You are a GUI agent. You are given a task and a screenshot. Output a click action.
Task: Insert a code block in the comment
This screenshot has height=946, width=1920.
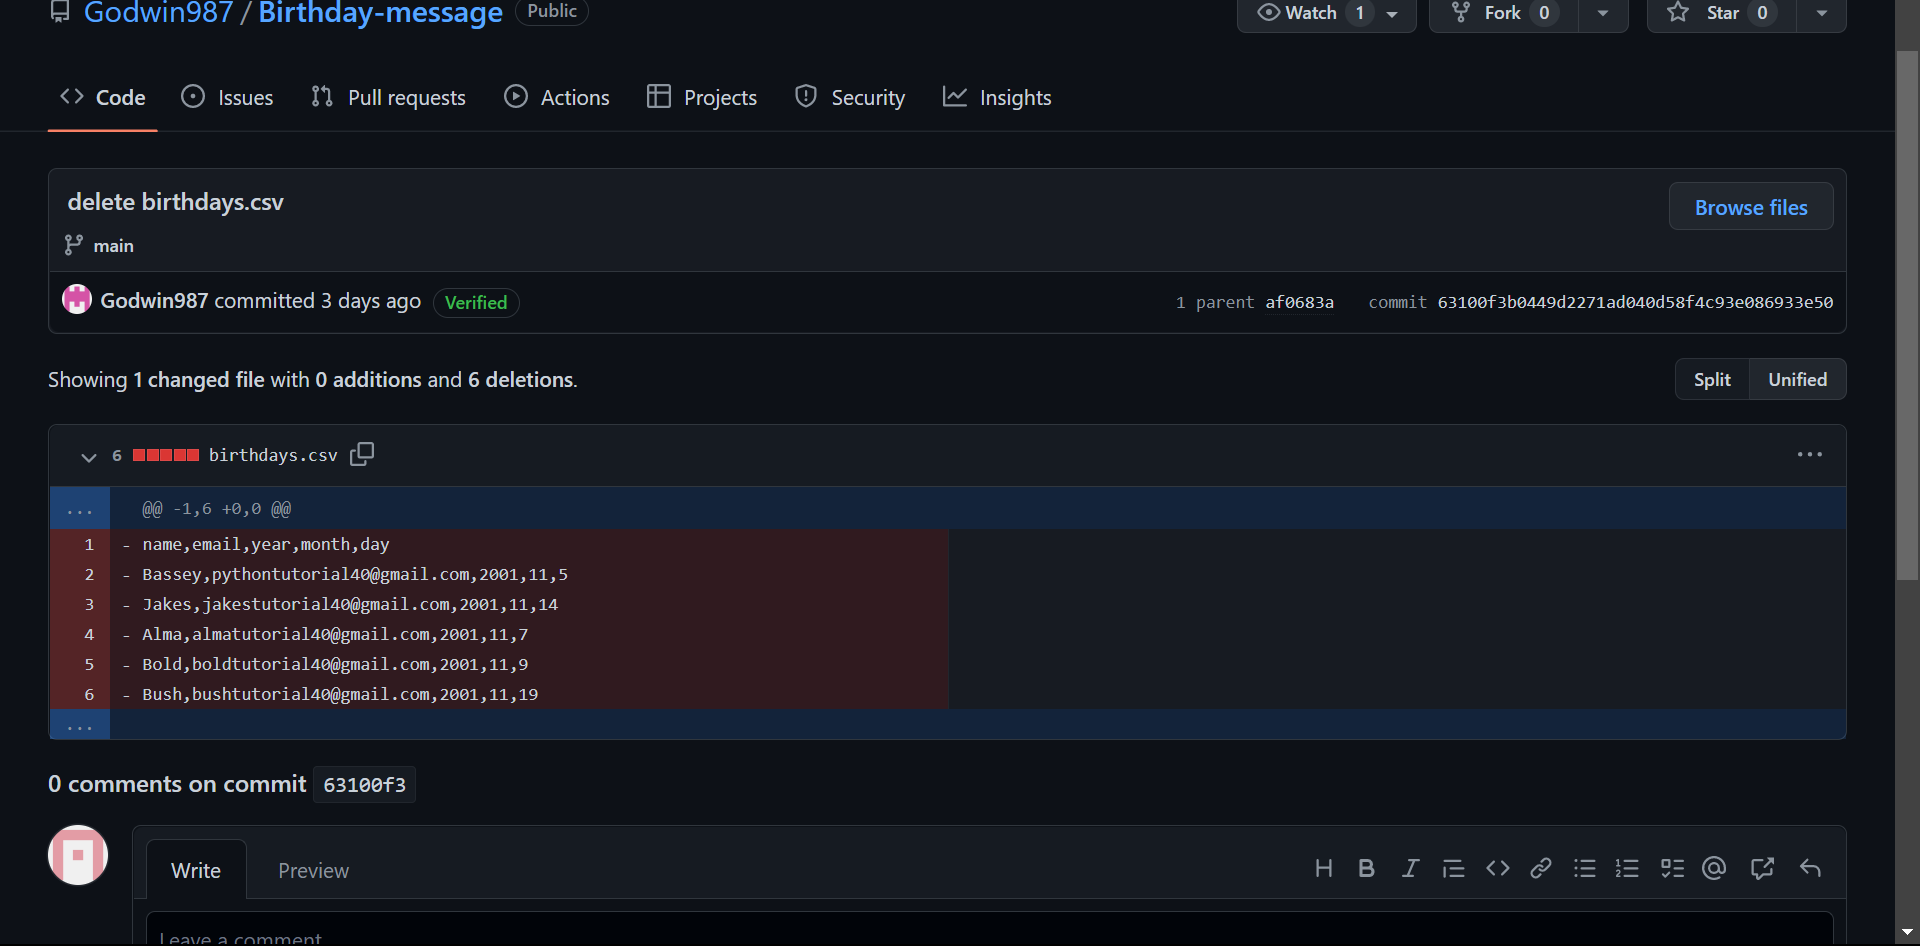[1497, 869]
